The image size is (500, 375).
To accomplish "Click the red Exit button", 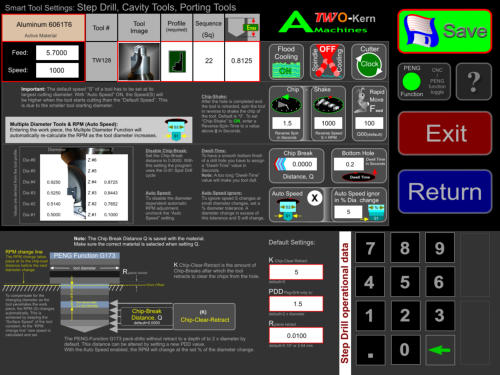I will tap(445, 133).
